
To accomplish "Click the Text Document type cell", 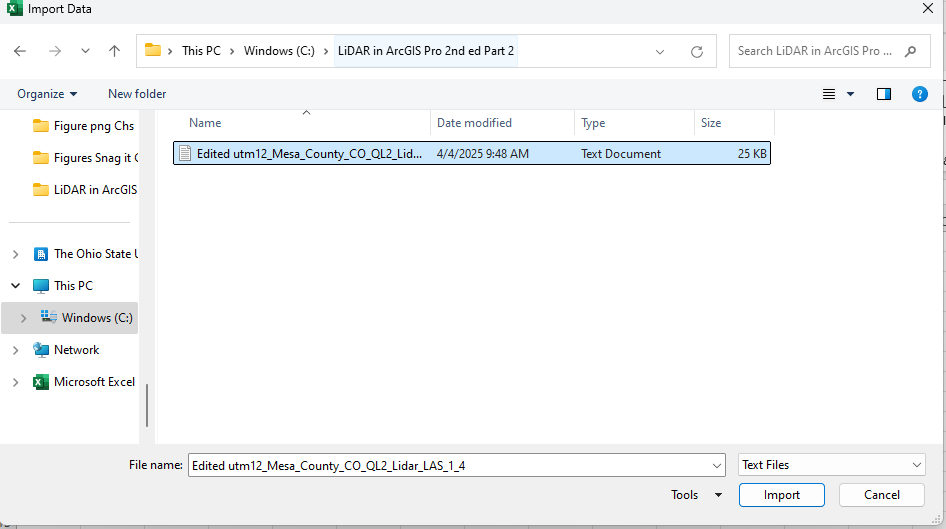I will 621,154.
